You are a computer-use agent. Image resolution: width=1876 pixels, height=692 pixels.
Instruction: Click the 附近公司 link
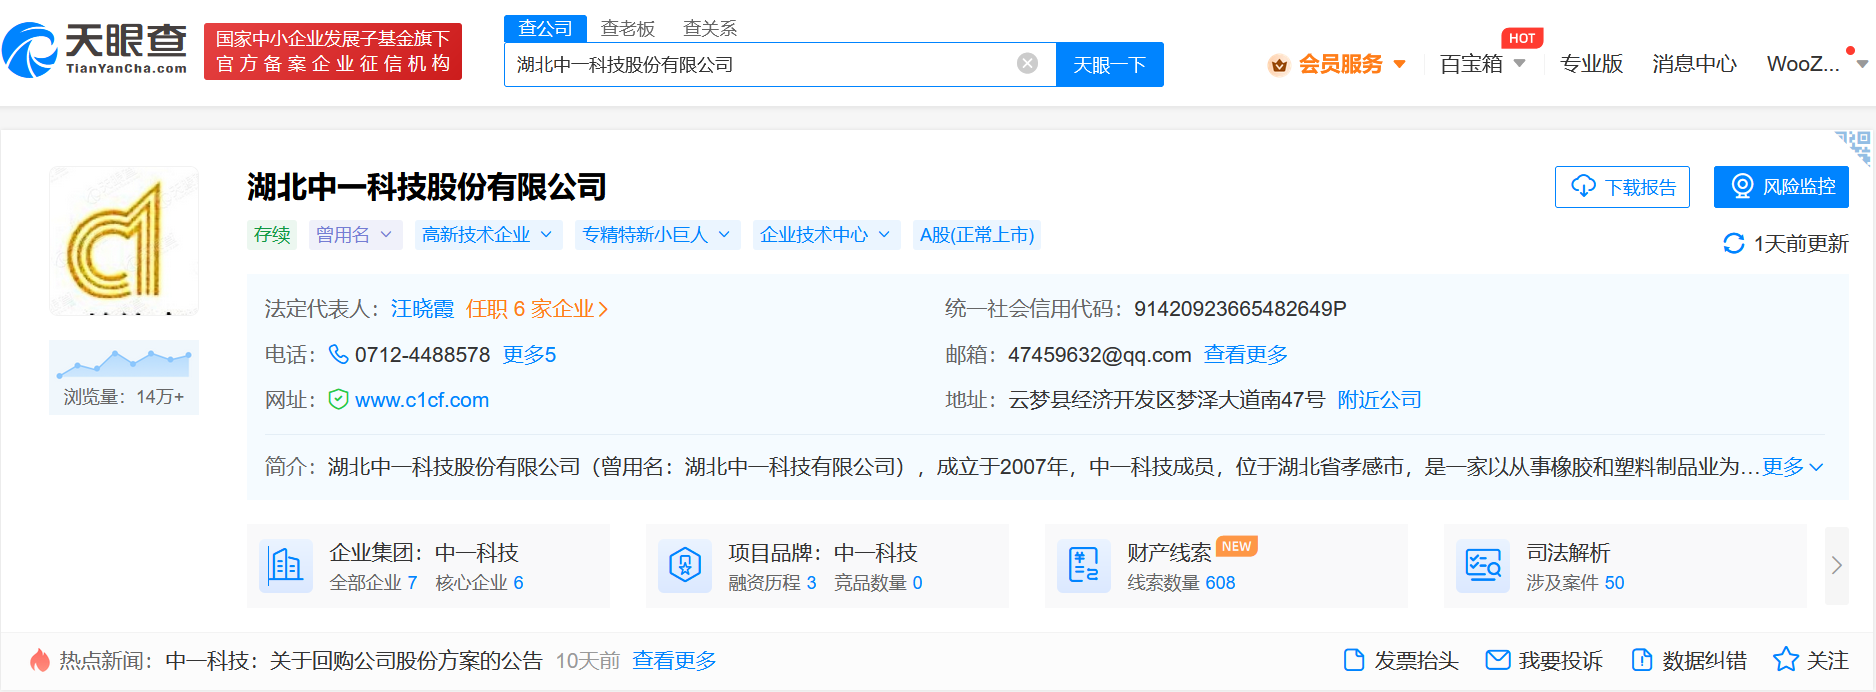1380,400
